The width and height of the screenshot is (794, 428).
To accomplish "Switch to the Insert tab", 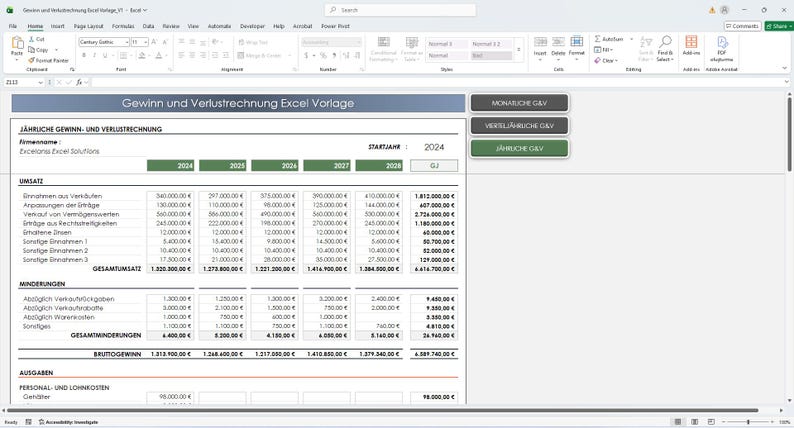I will [x=57, y=26].
